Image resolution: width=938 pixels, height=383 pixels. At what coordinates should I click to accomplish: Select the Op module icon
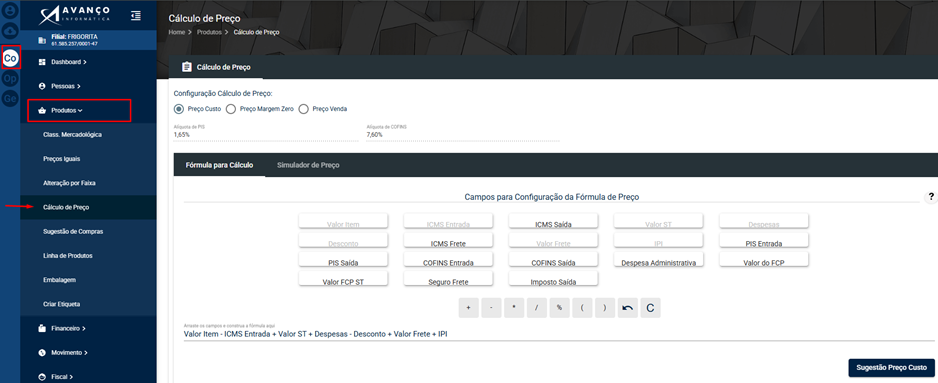click(10, 78)
